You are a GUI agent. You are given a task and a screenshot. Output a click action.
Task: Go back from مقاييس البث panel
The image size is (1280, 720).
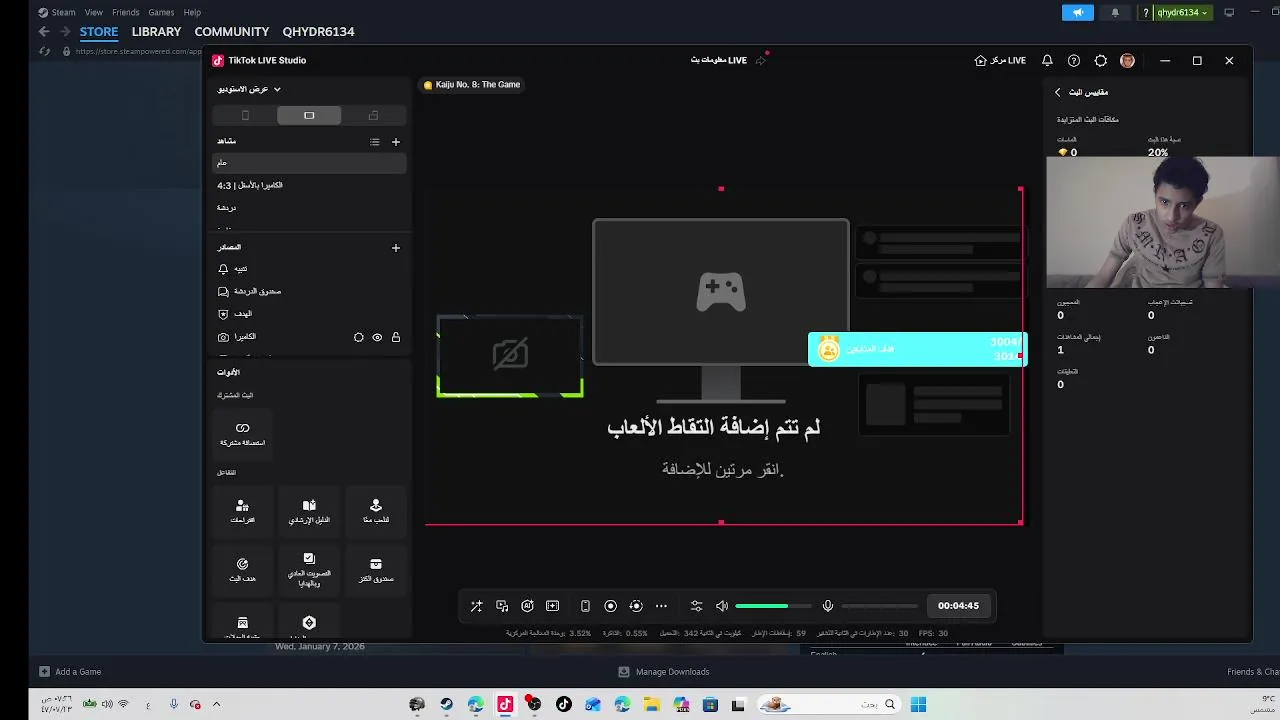(x=1058, y=92)
